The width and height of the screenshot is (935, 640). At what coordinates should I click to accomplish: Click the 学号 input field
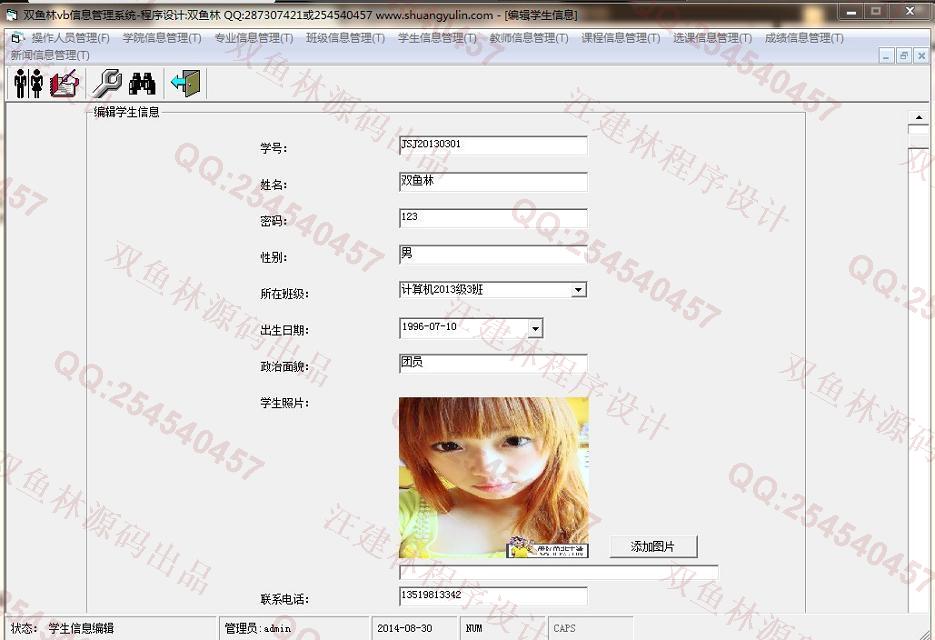[493, 146]
